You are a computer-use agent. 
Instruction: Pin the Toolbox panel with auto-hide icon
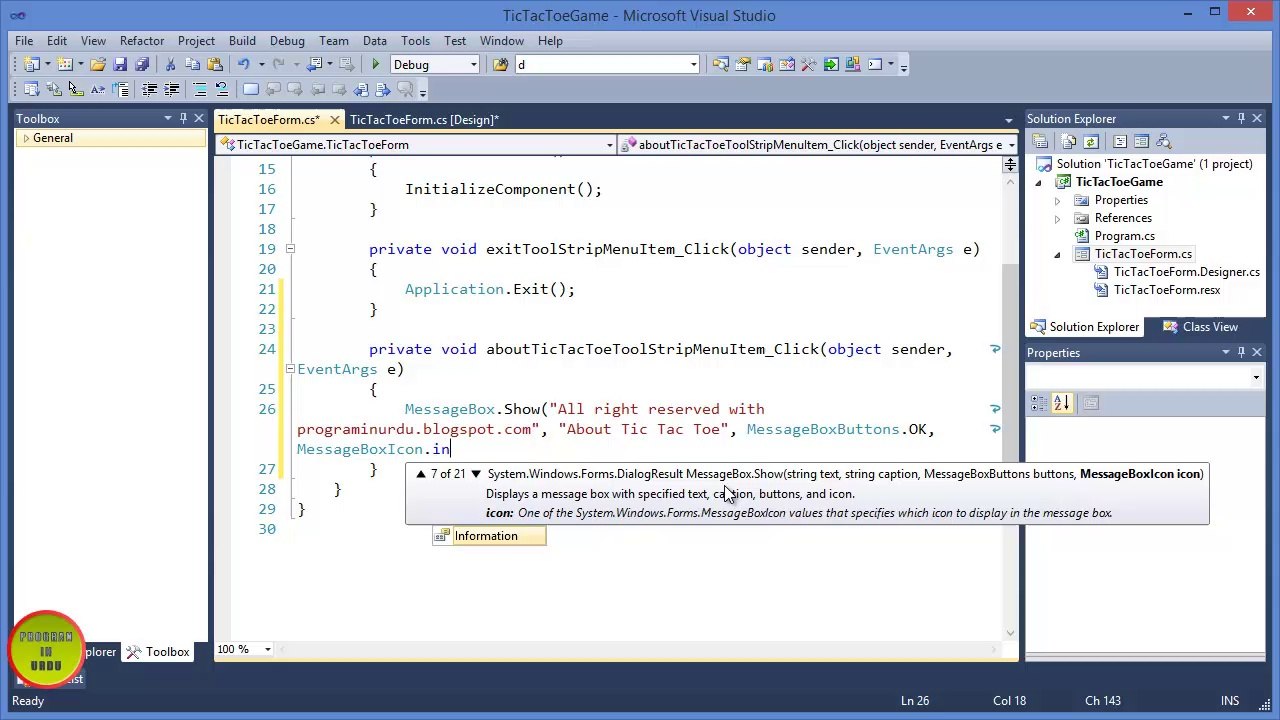tap(183, 119)
